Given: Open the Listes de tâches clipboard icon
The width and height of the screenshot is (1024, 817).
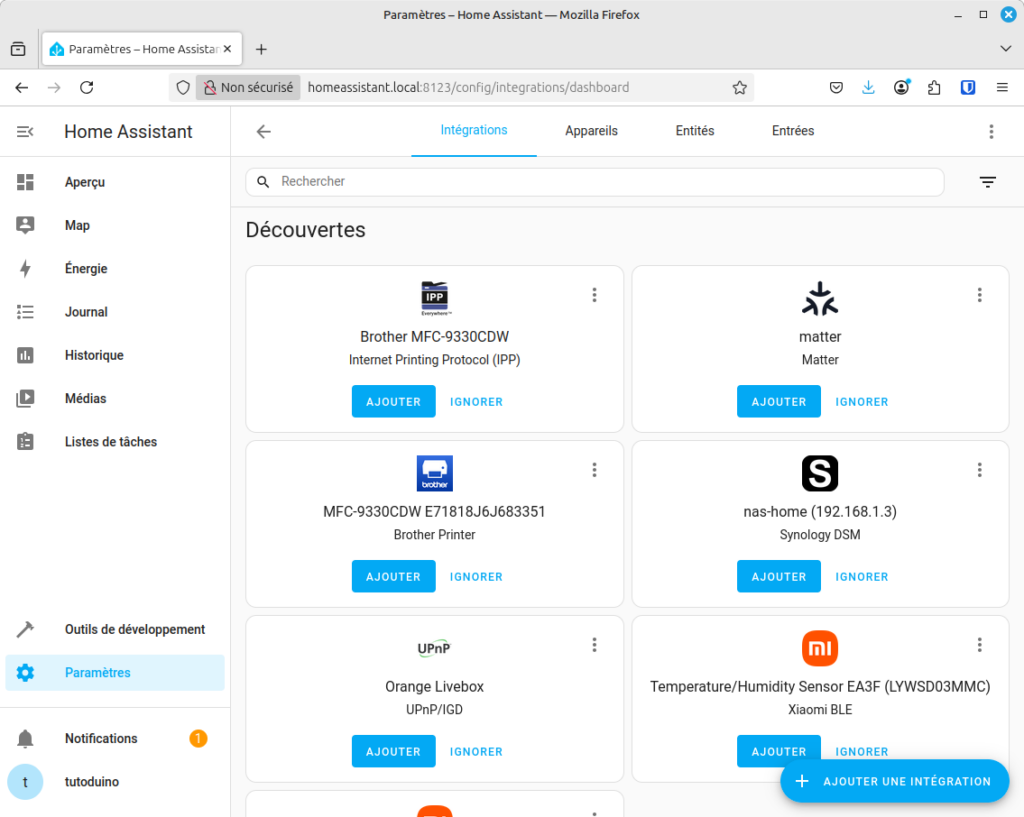Looking at the screenshot, I should pyautogui.click(x=25, y=441).
